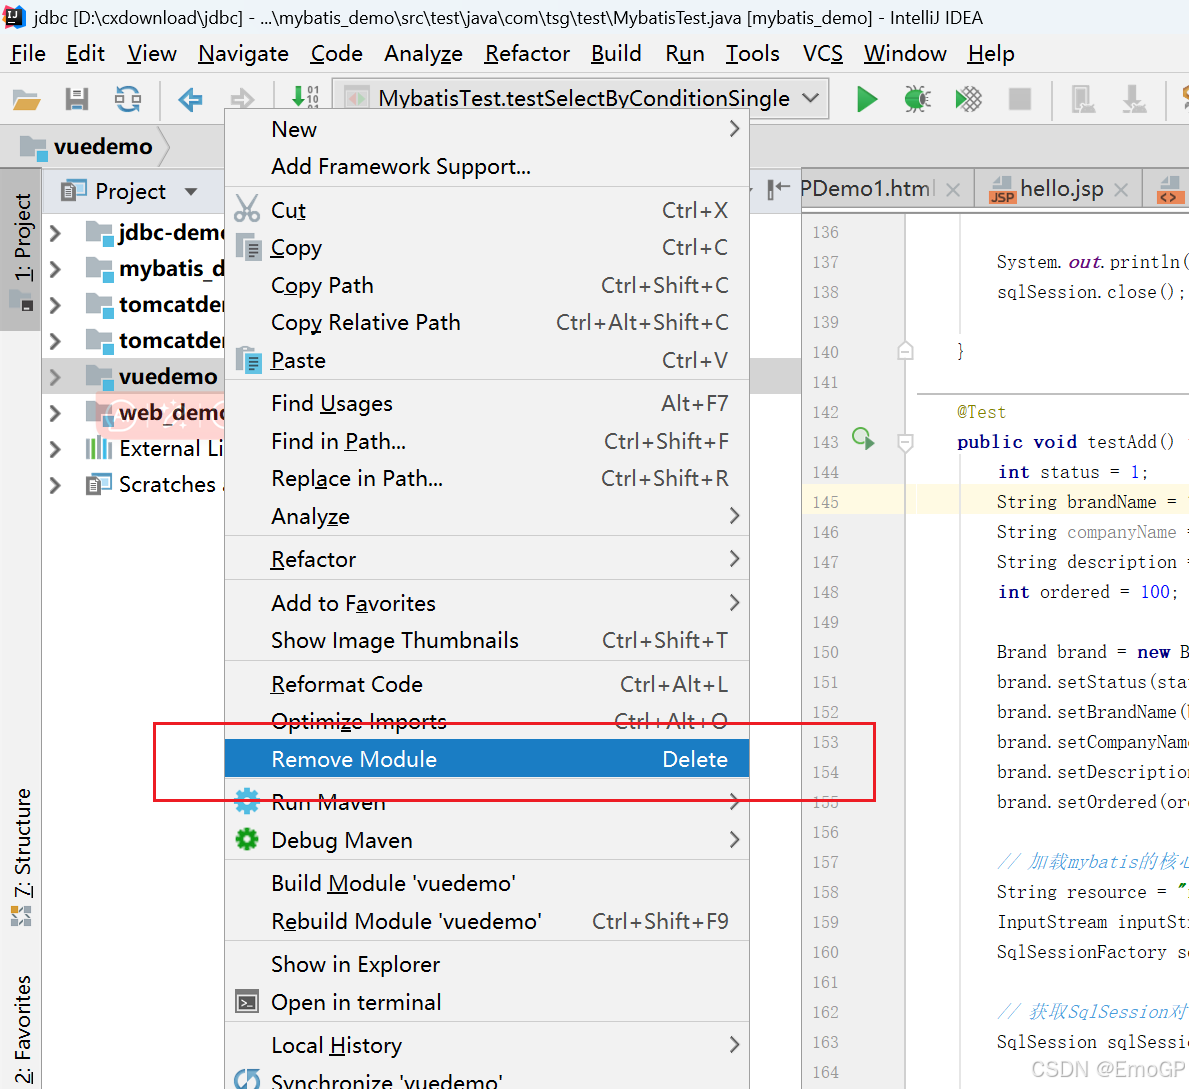The width and height of the screenshot is (1189, 1089).
Task: Click the Build project icon
Action: (306, 97)
